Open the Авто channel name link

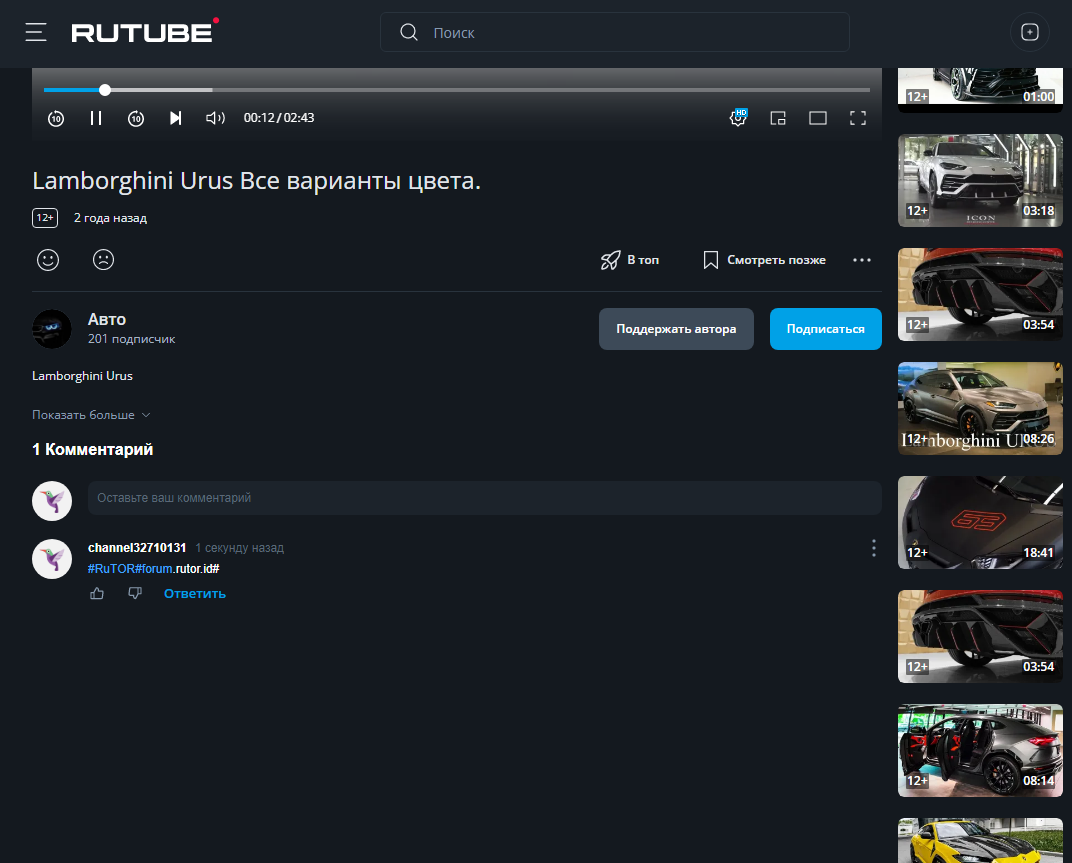pyautogui.click(x=107, y=319)
